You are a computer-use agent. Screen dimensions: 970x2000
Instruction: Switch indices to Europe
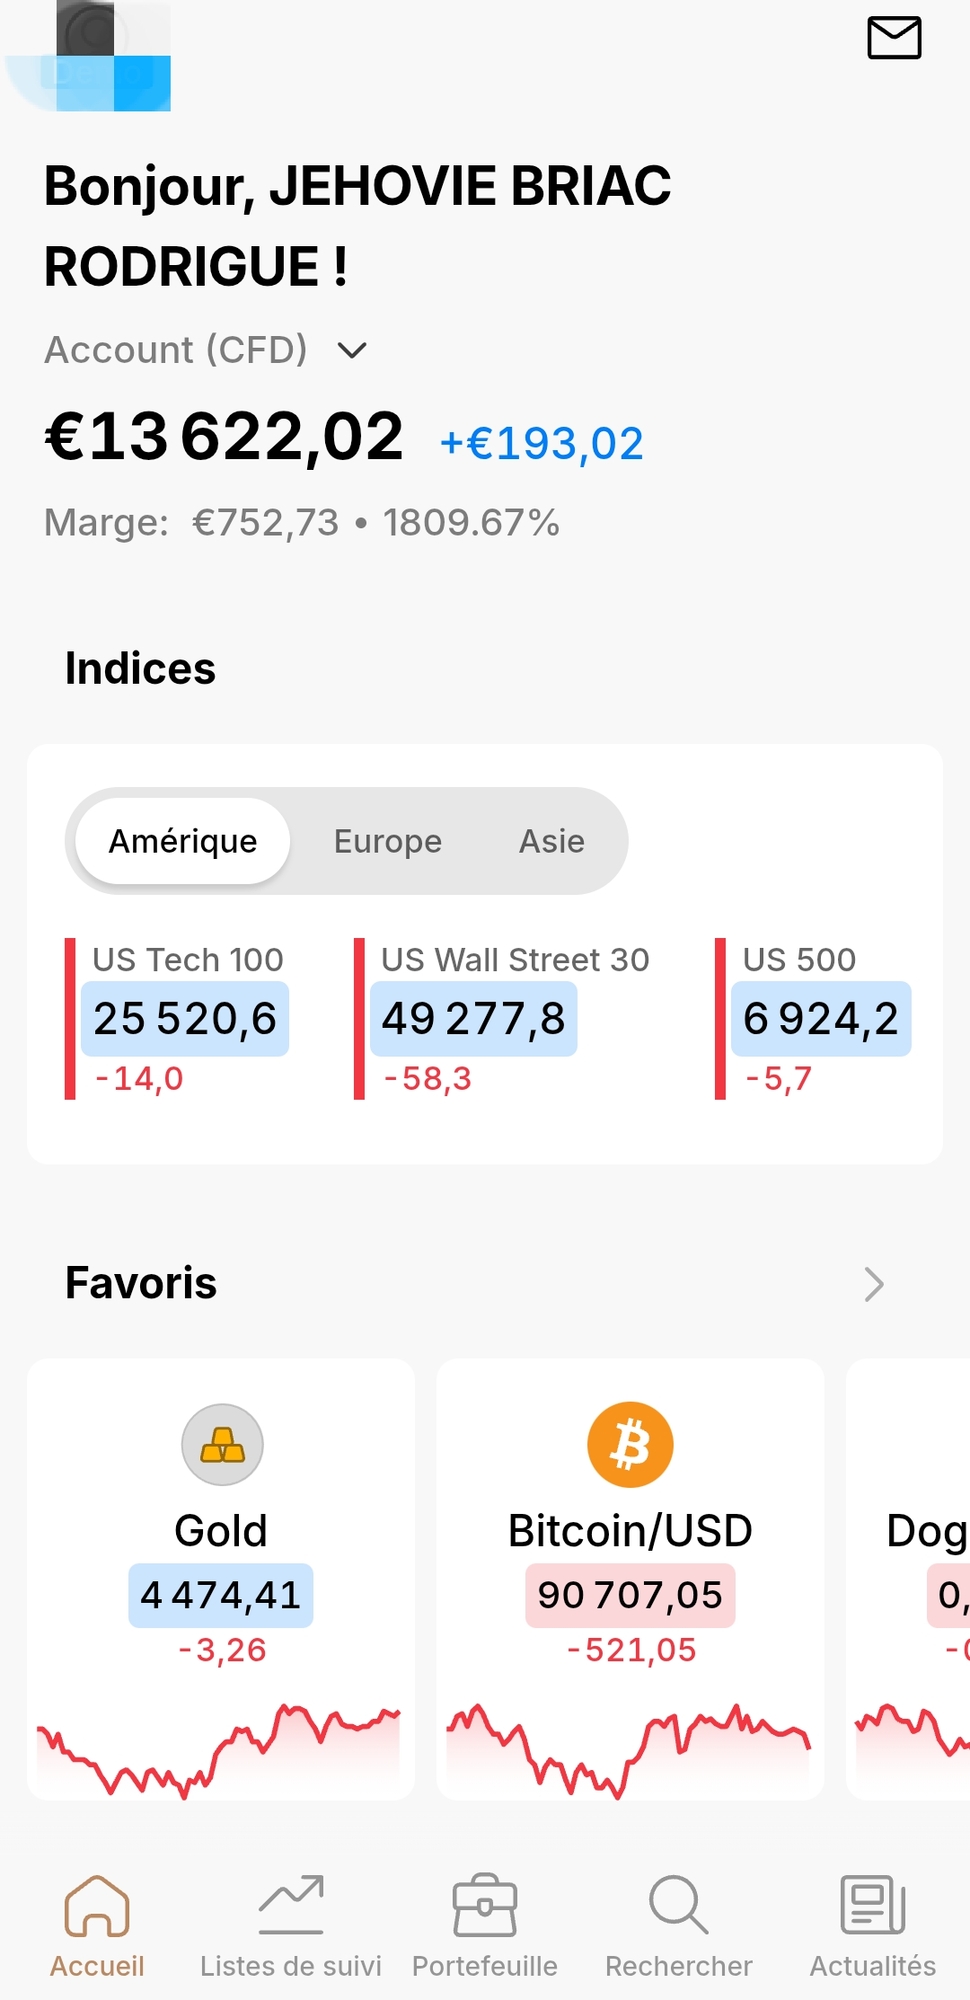click(388, 841)
